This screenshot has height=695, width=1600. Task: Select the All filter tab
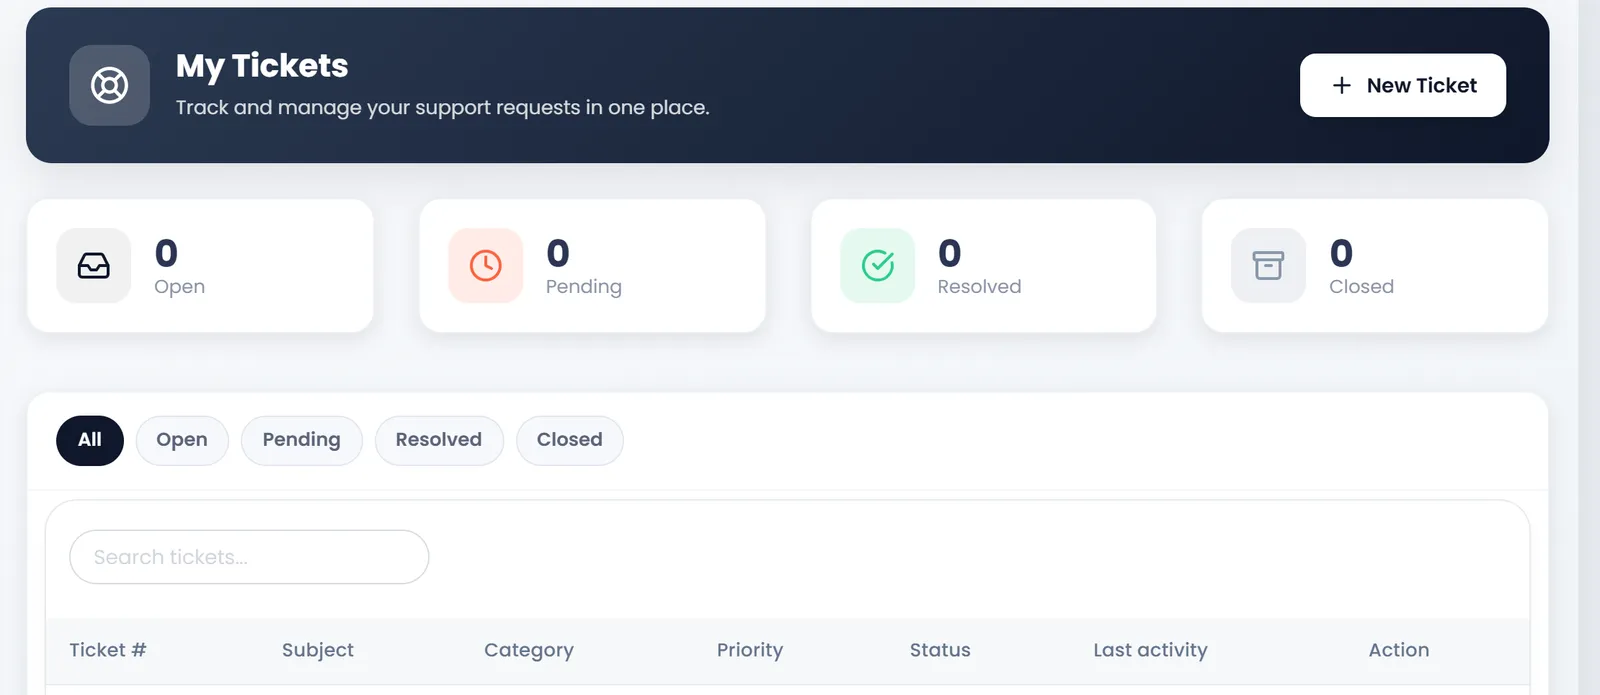point(90,440)
